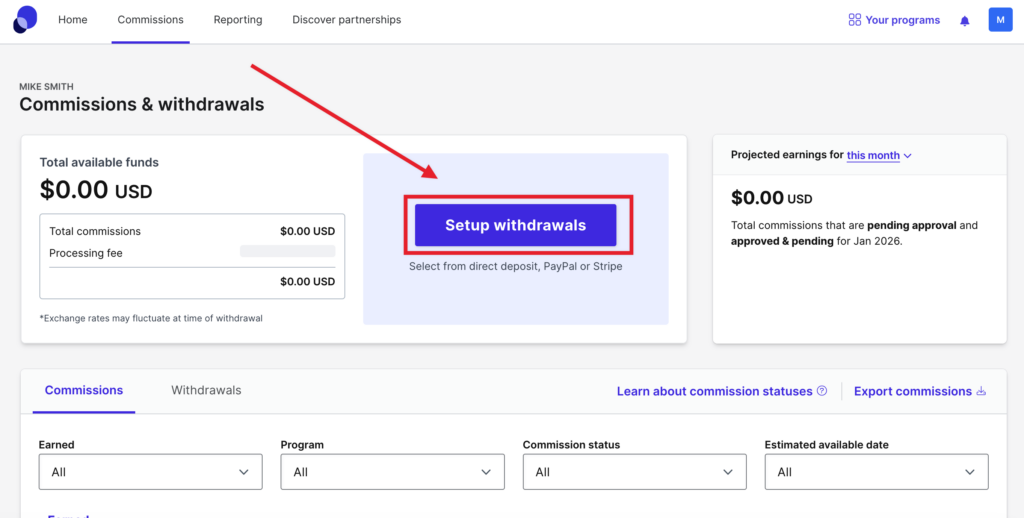Go to the Home menu item

pyautogui.click(x=73, y=20)
